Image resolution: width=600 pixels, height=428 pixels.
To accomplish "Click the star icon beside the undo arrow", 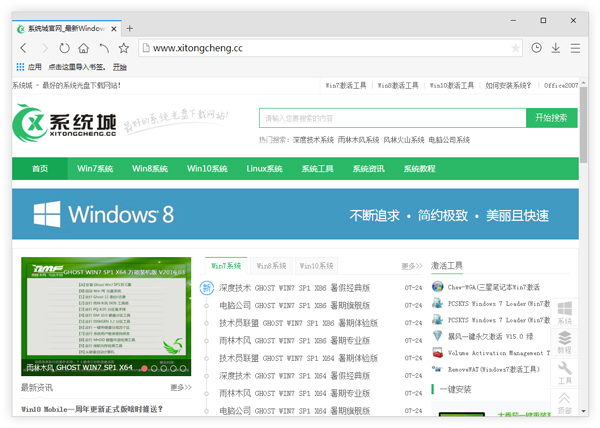I will (x=124, y=48).
